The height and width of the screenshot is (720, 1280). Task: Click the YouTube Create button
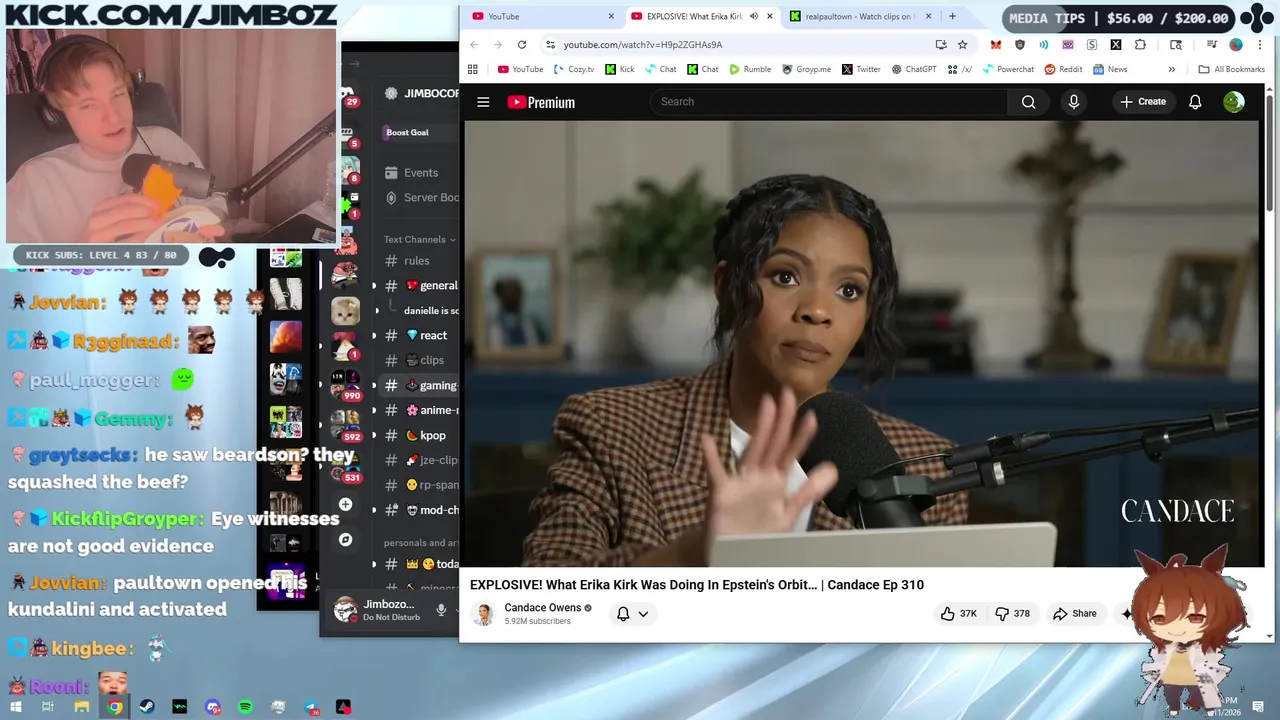click(1143, 102)
